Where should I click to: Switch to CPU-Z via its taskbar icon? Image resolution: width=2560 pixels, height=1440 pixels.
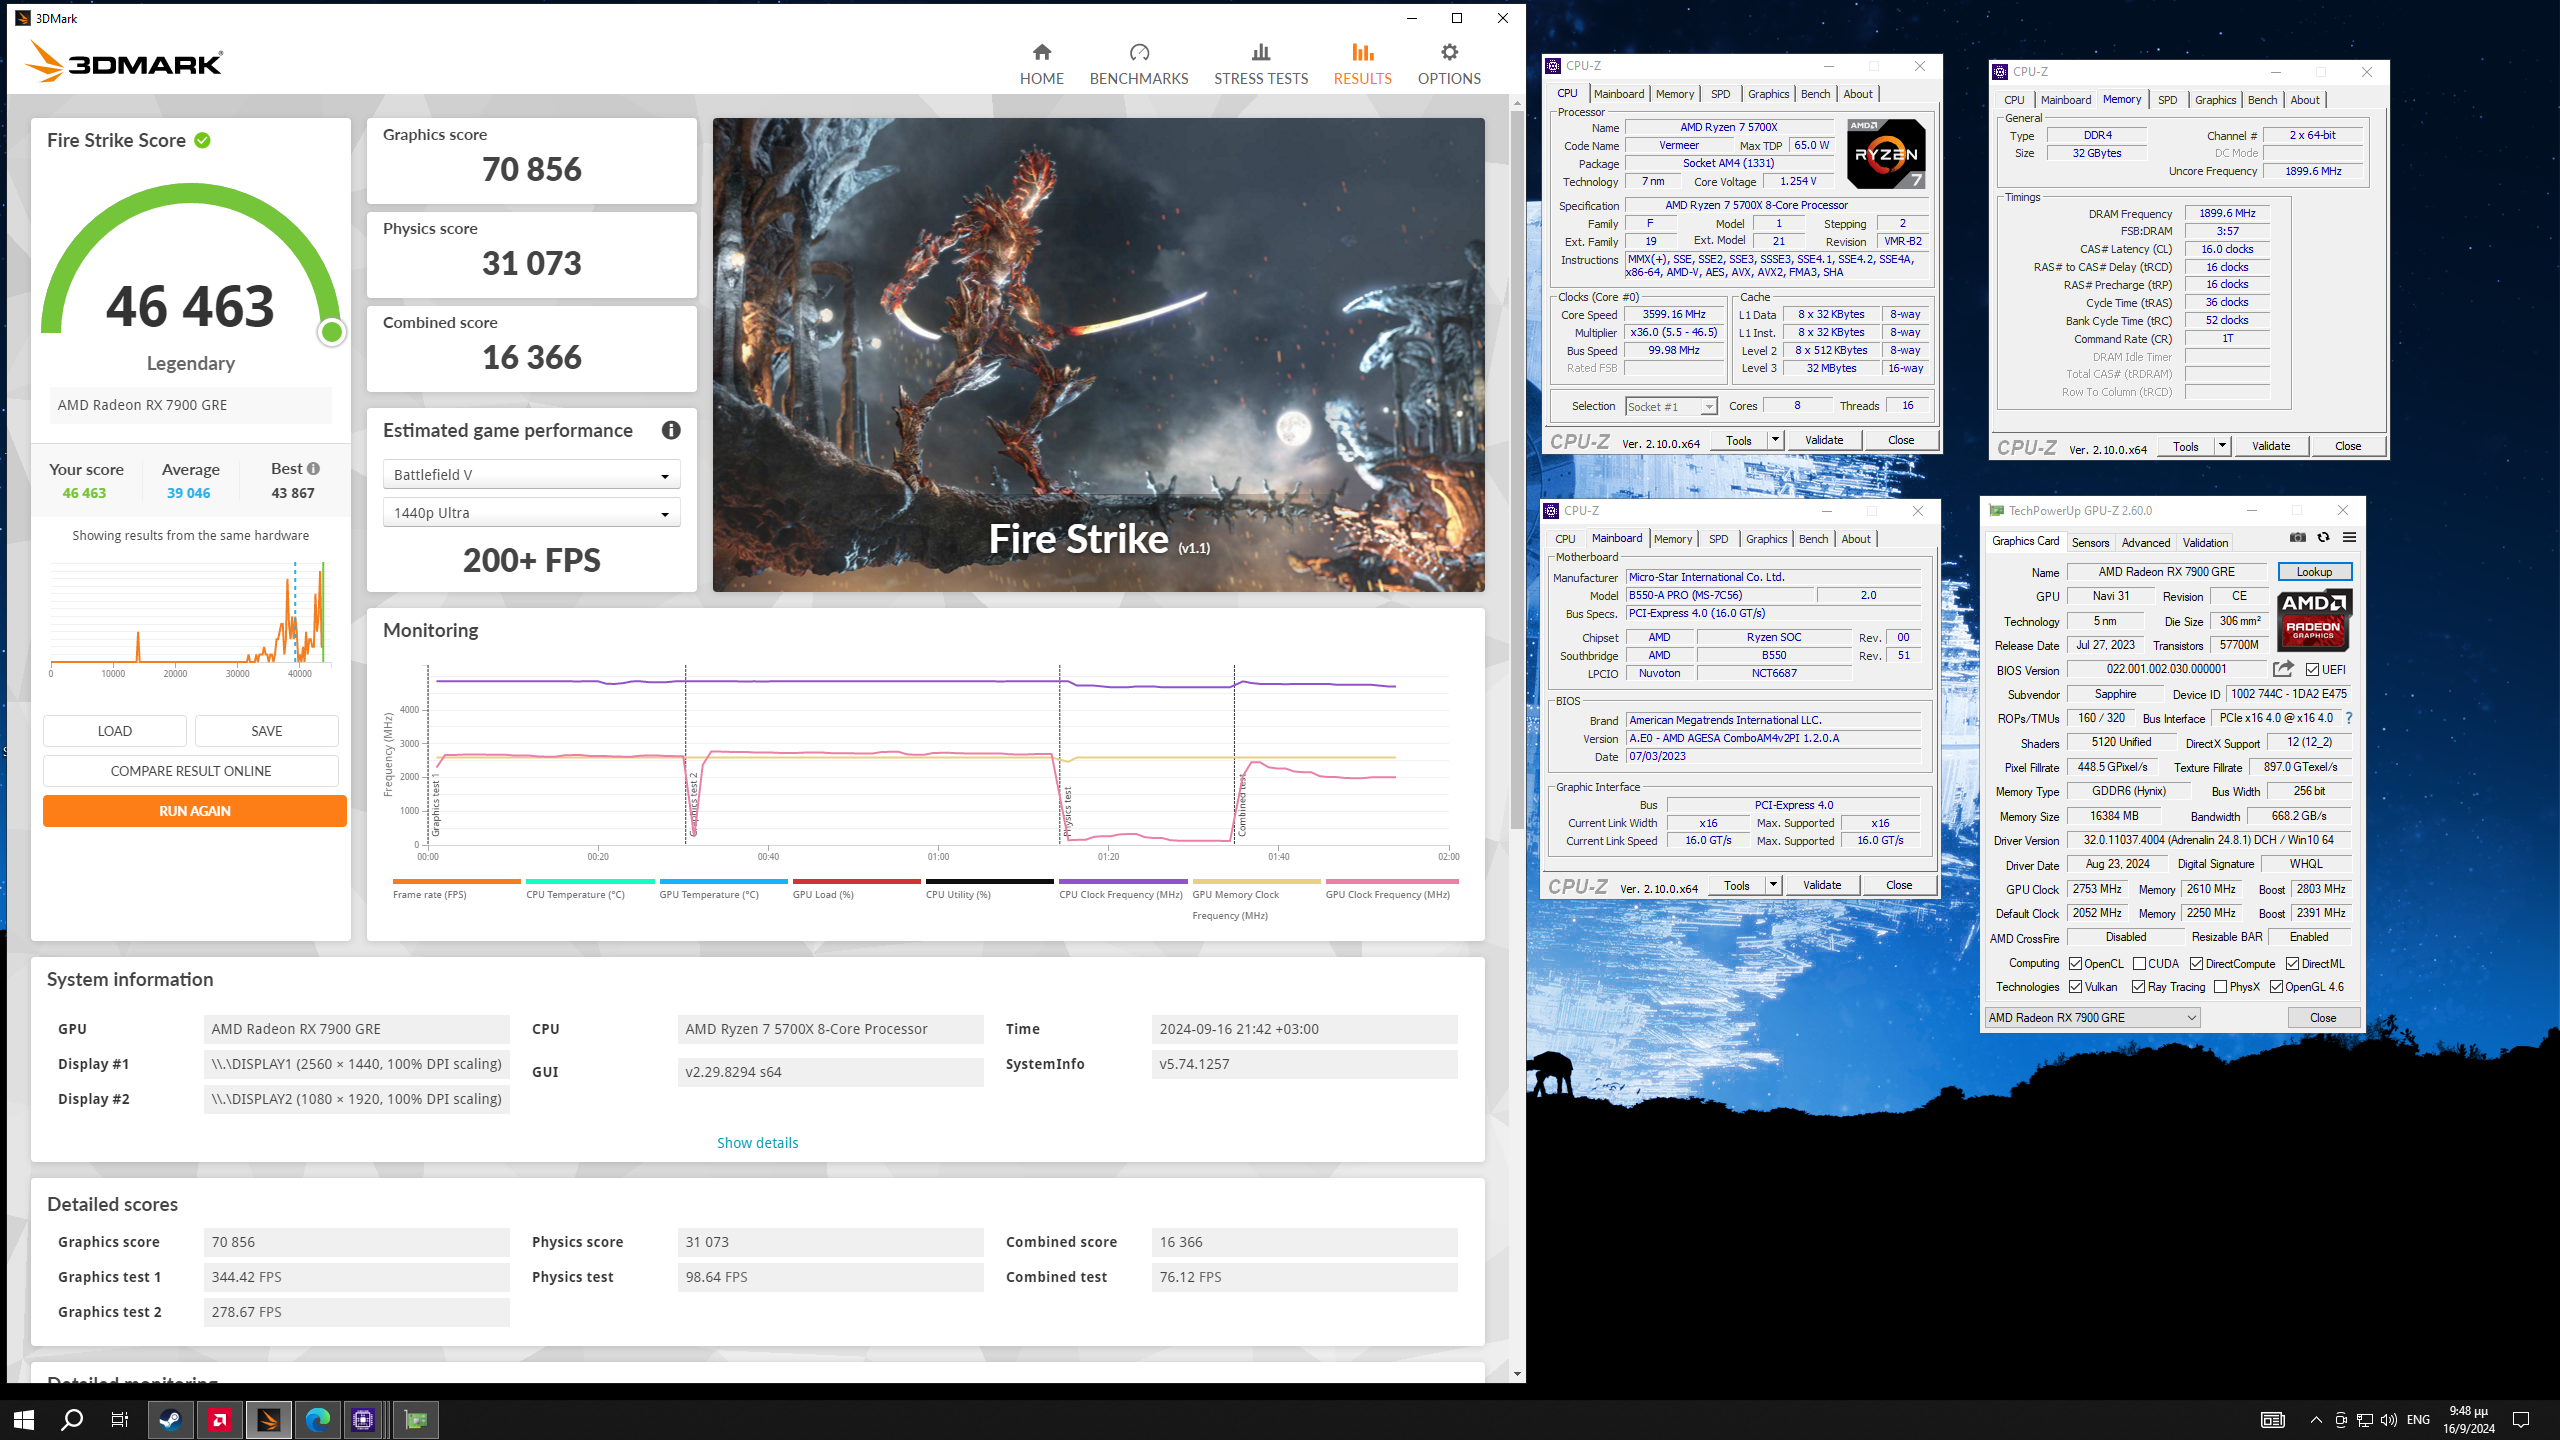tap(365, 1419)
